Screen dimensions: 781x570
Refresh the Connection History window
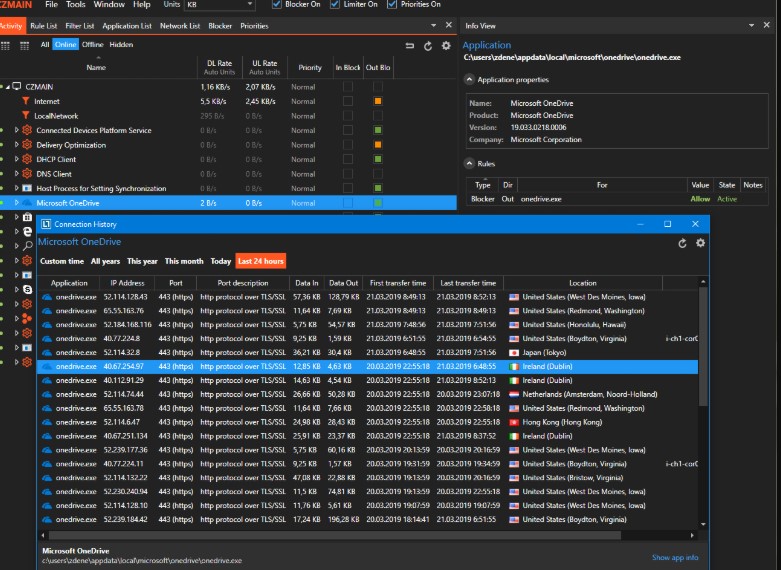[683, 243]
